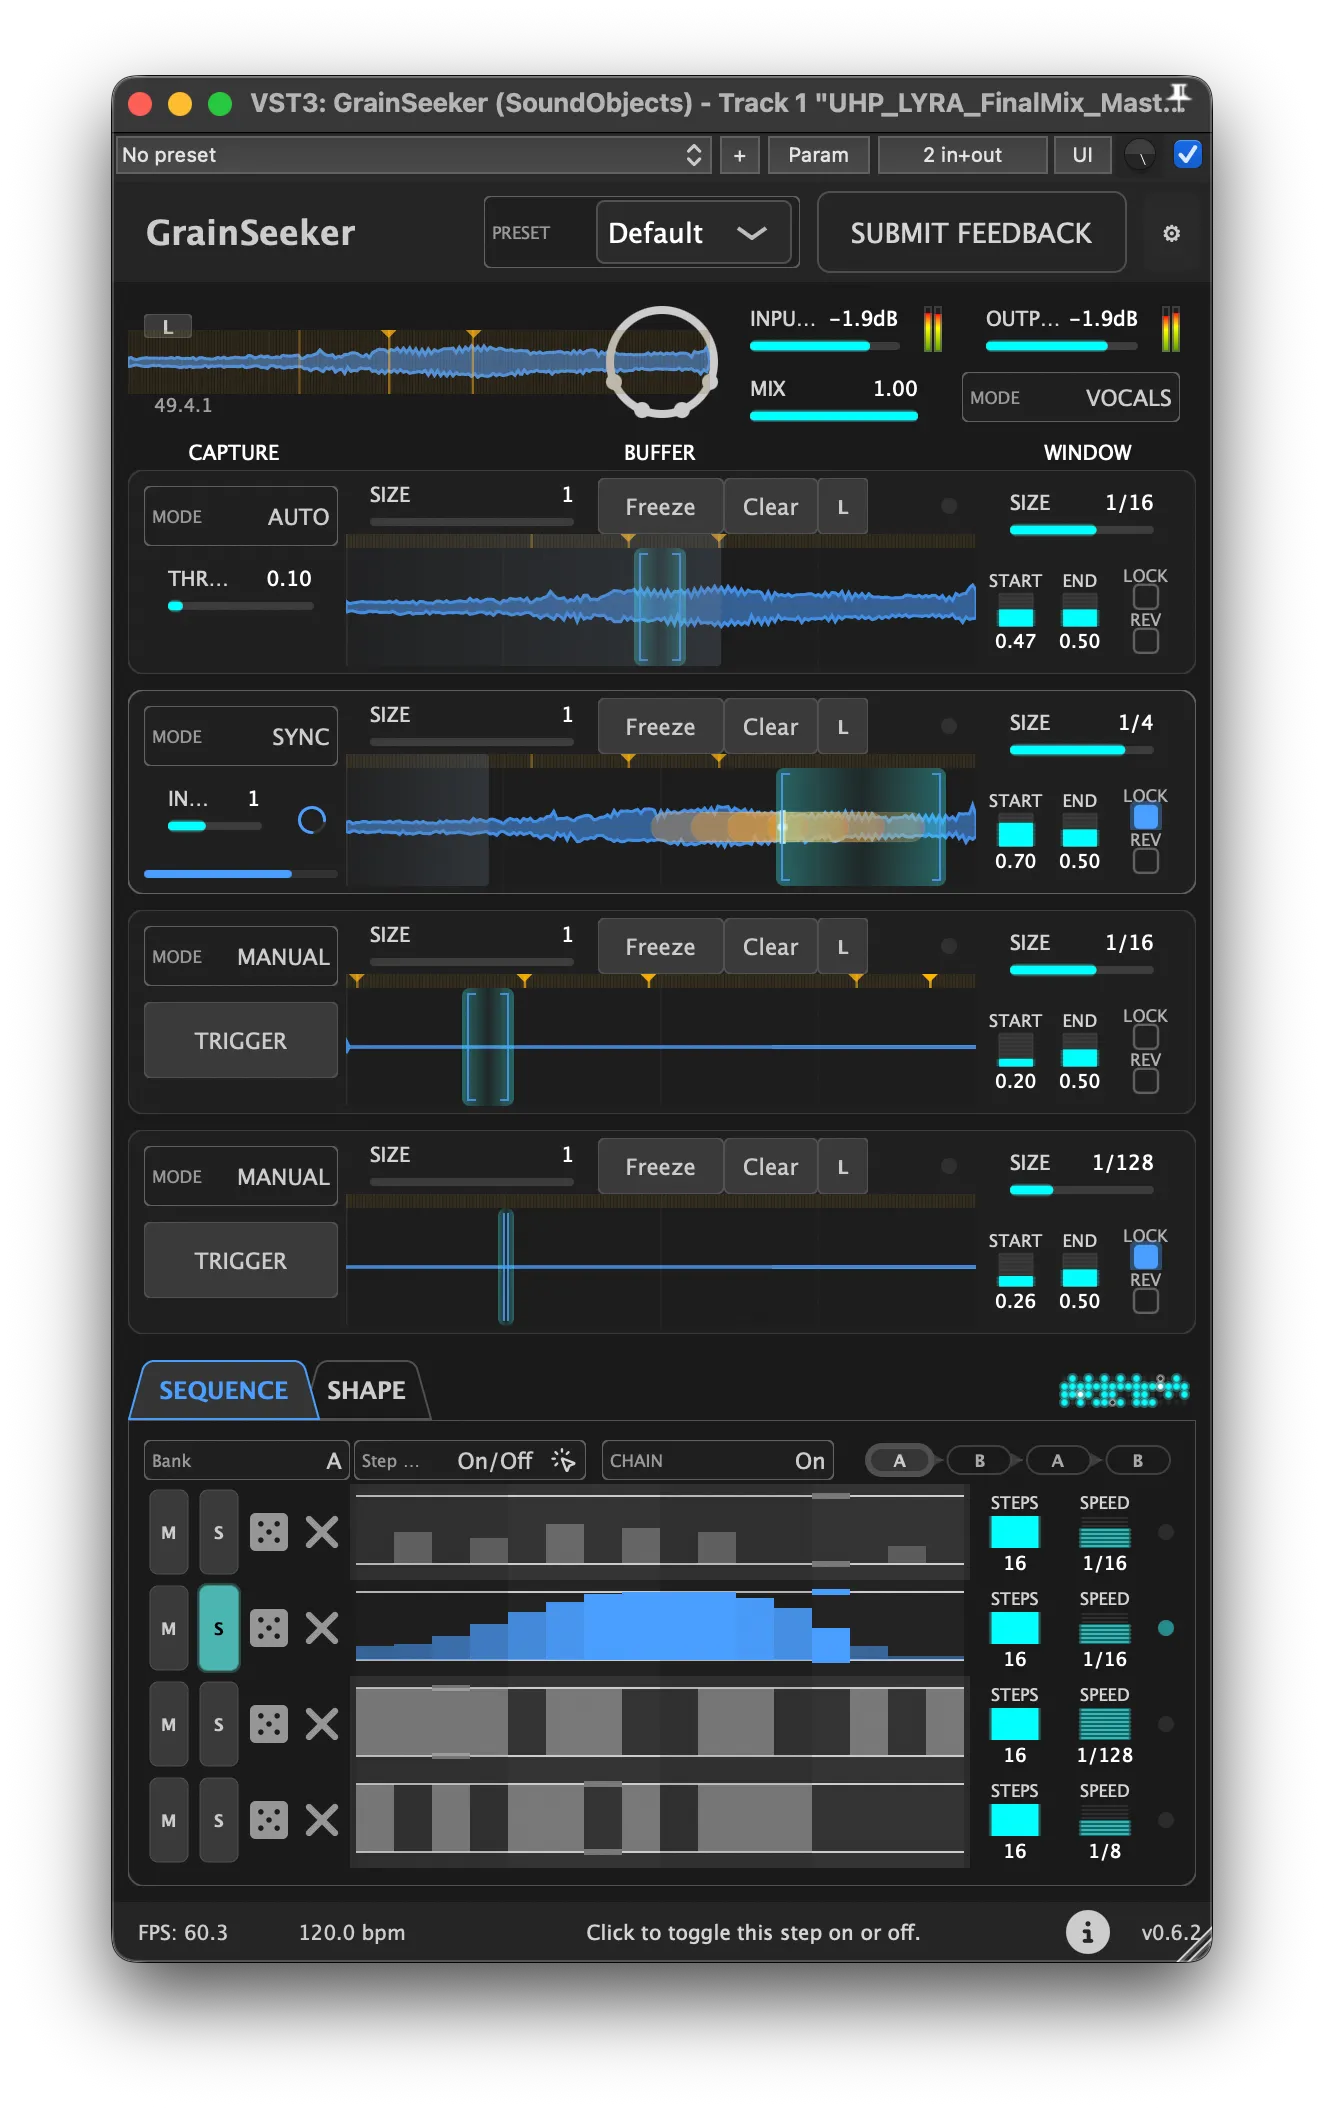Randomize fourth sequence row with dice icon
1324x2110 pixels.
[x=269, y=1820]
